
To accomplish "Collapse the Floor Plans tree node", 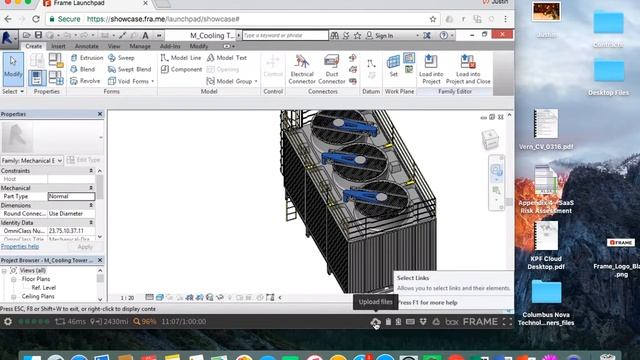I will (13, 279).
